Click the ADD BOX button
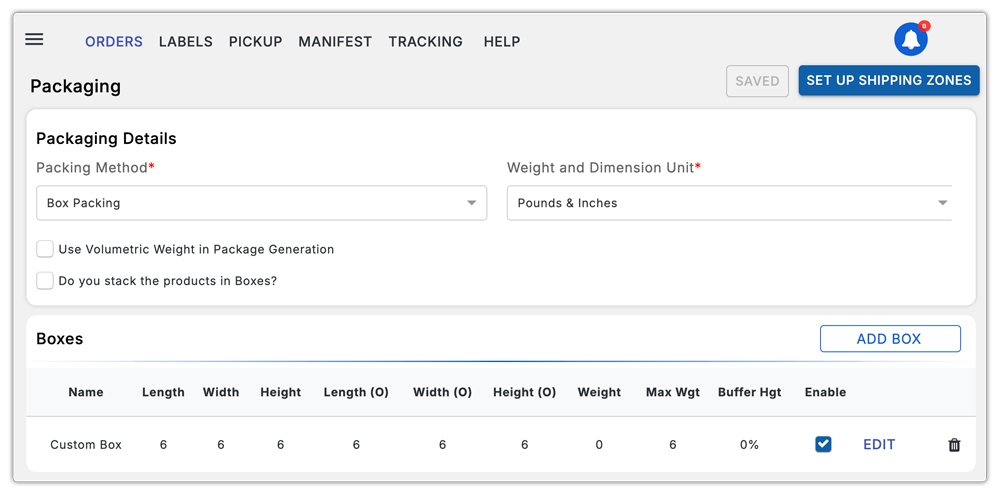 (890, 338)
